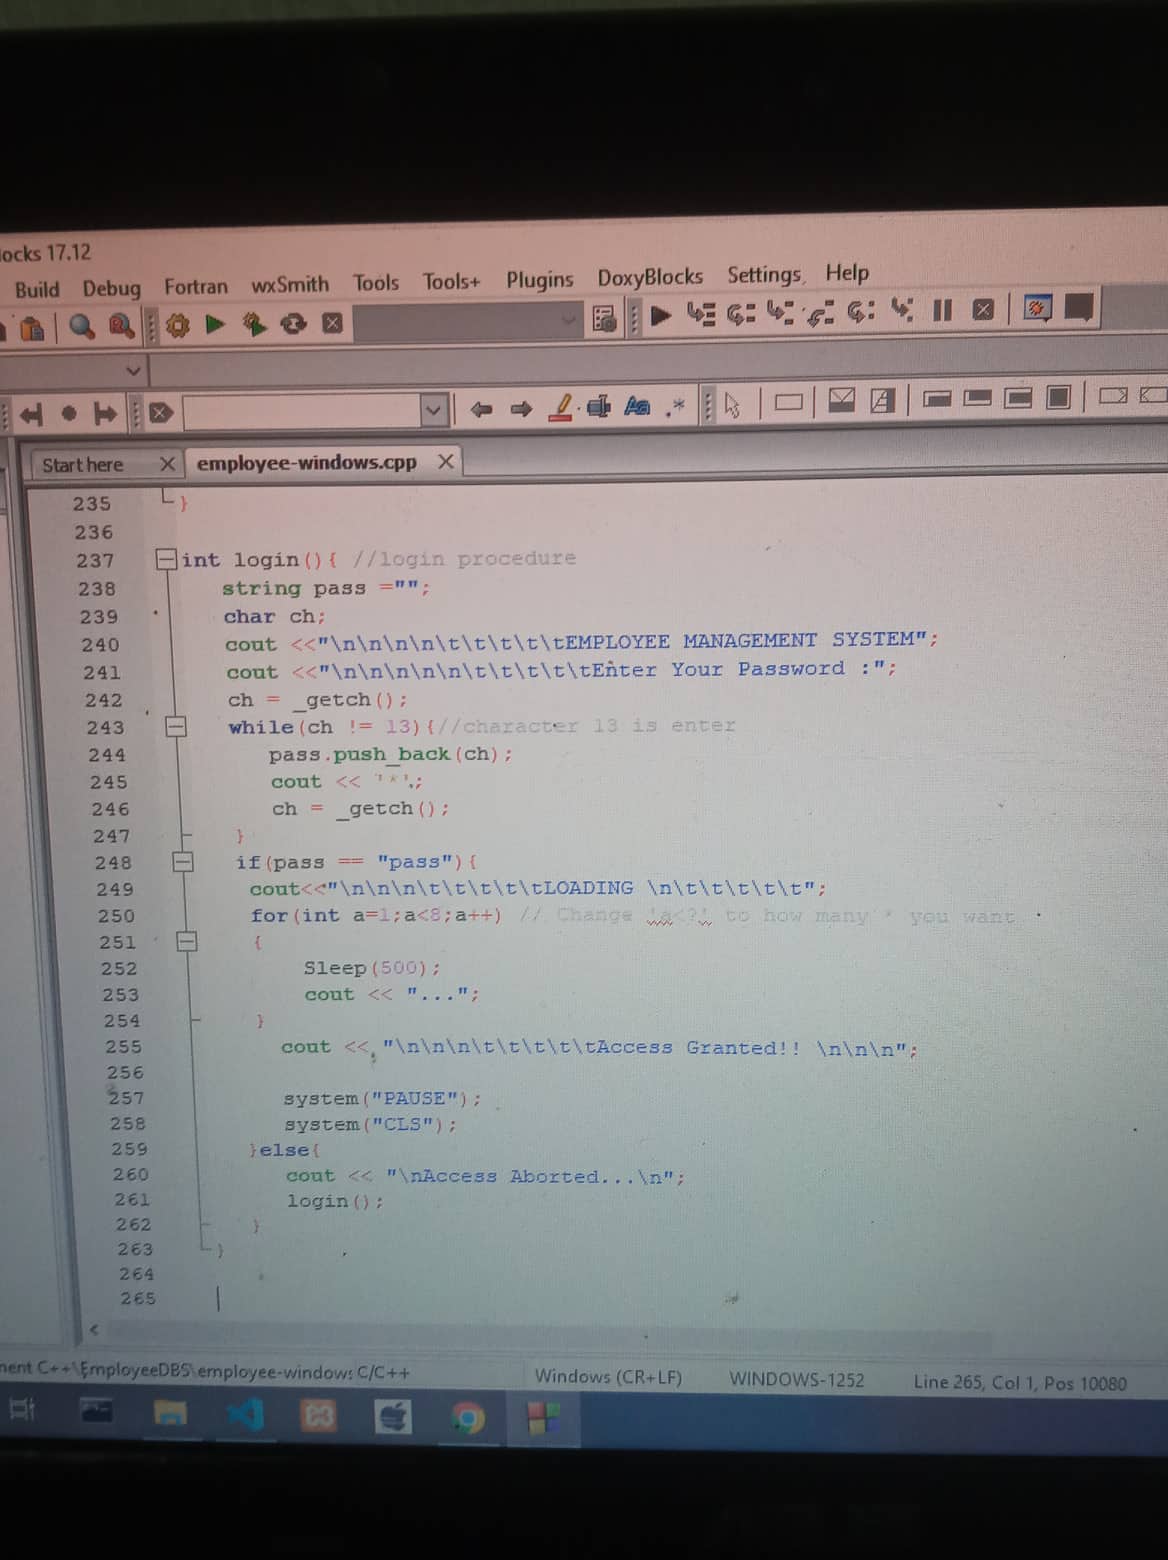Click the Abort build icon
1168x1560 pixels.
point(332,322)
